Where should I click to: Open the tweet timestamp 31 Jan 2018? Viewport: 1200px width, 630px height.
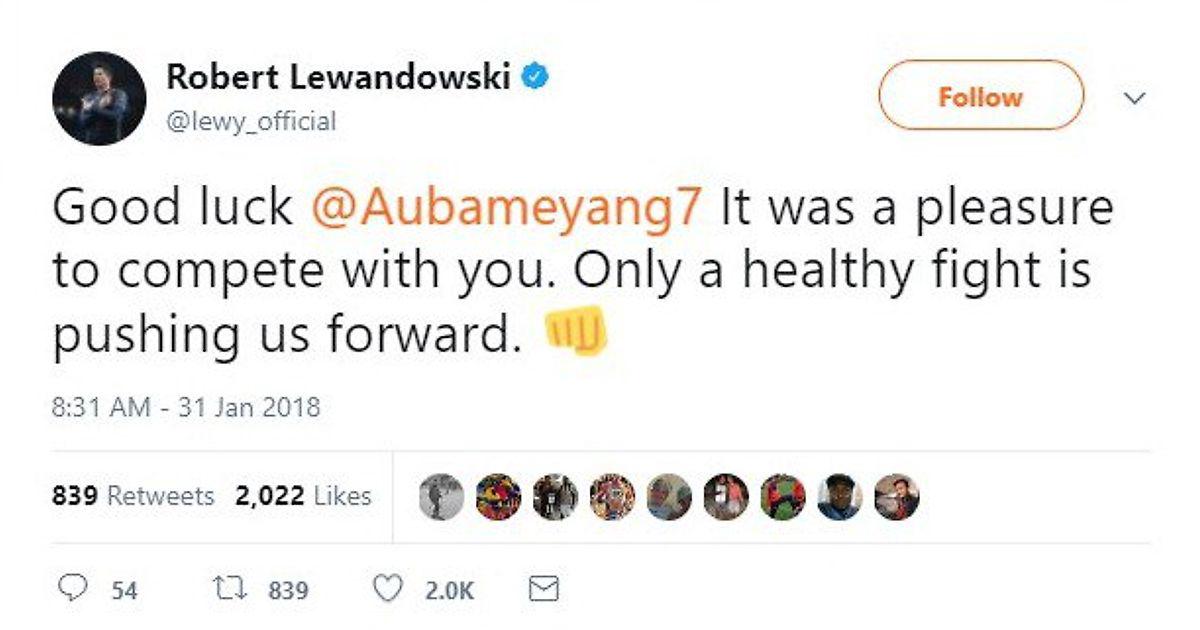(186, 408)
